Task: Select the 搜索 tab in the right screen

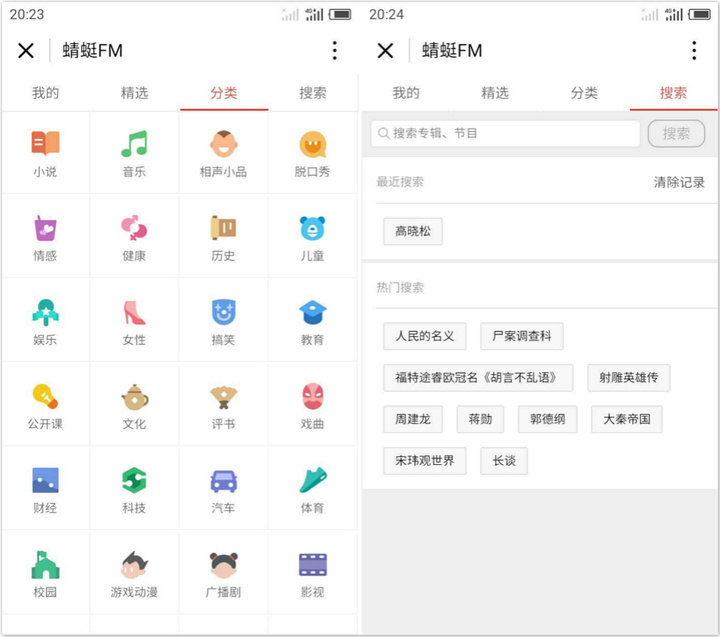Action: click(674, 93)
